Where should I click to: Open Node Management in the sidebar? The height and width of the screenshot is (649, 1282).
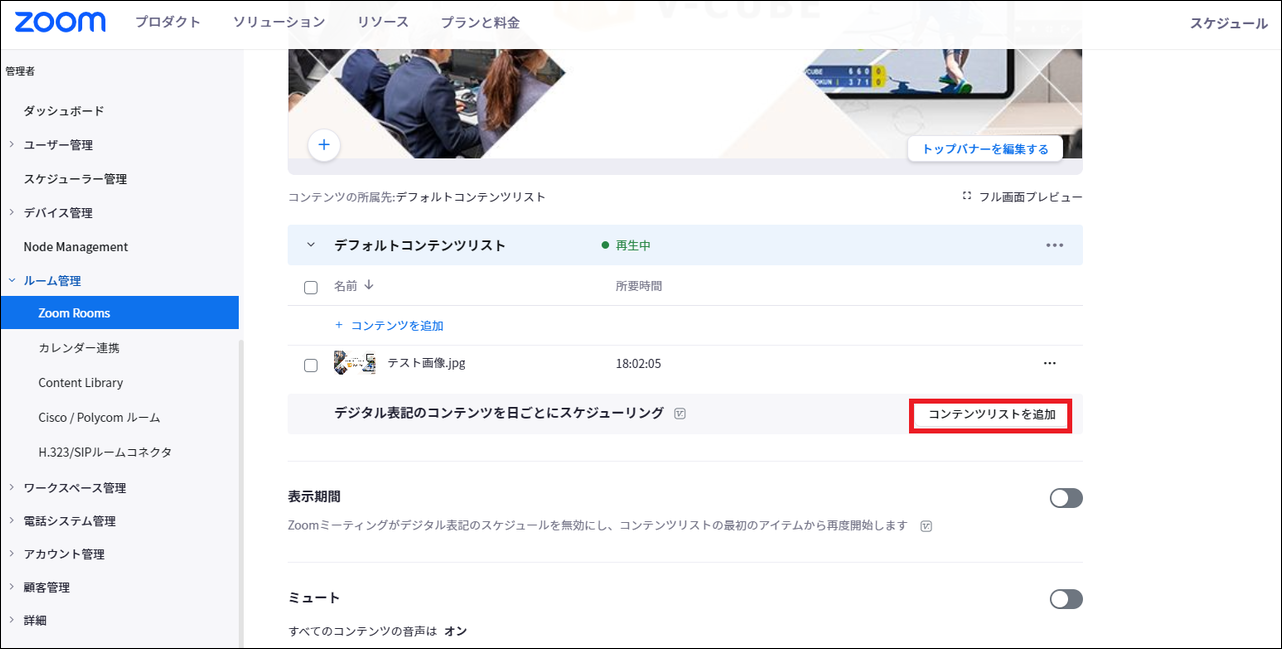(76, 247)
